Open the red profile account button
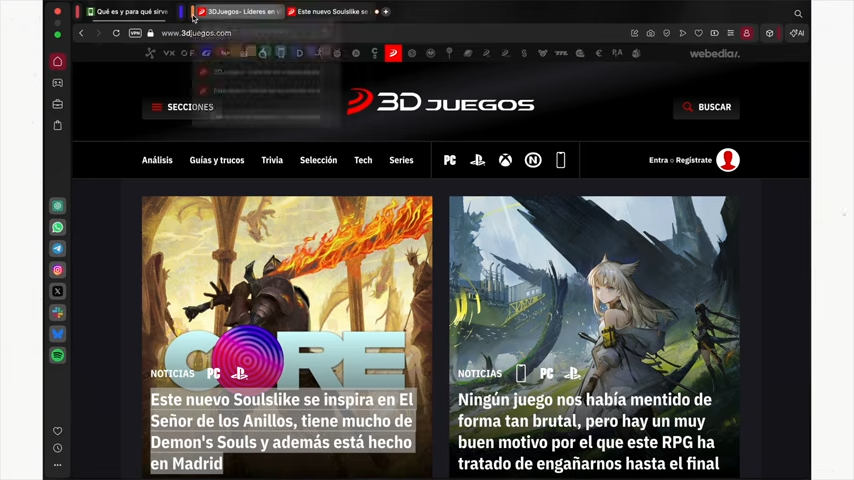 pyautogui.click(x=747, y=33)
